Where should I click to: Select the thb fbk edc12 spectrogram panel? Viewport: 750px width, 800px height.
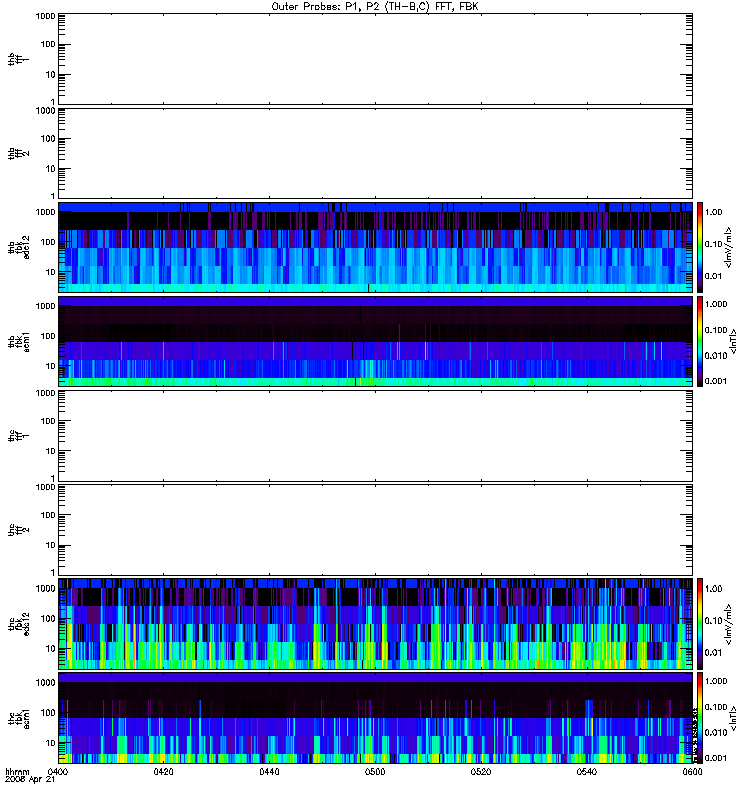[x=376, y=247]
